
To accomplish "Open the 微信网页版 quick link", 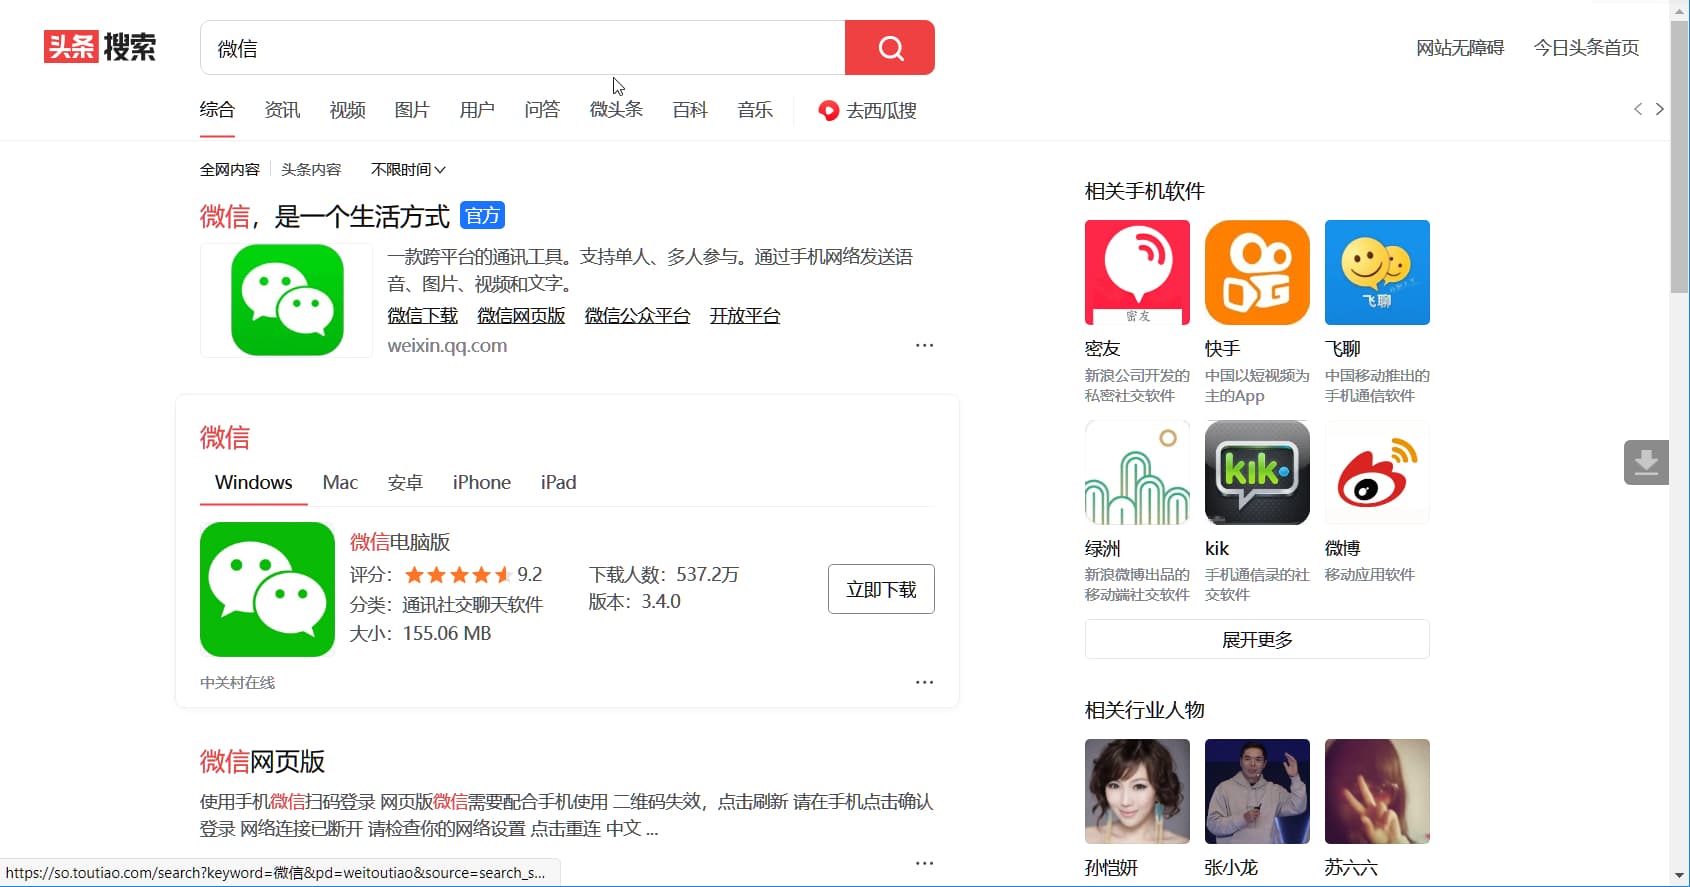I will pos(521,316).
